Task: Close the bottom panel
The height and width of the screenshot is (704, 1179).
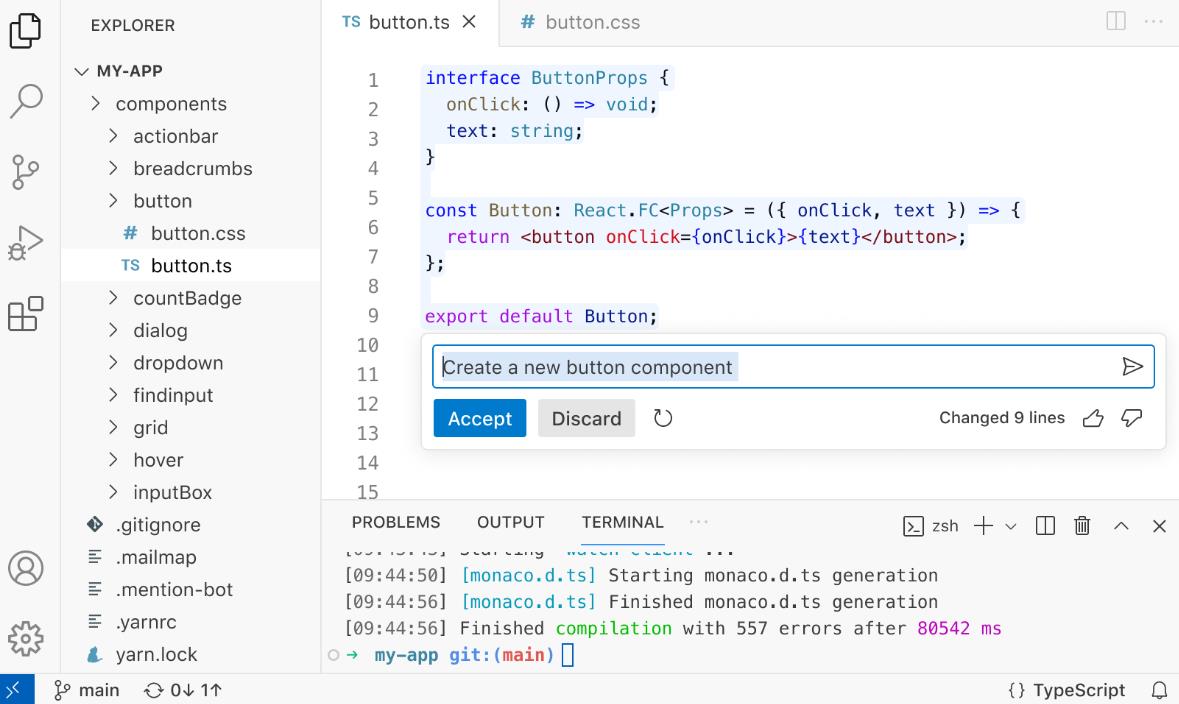Action: point(1159,526)
